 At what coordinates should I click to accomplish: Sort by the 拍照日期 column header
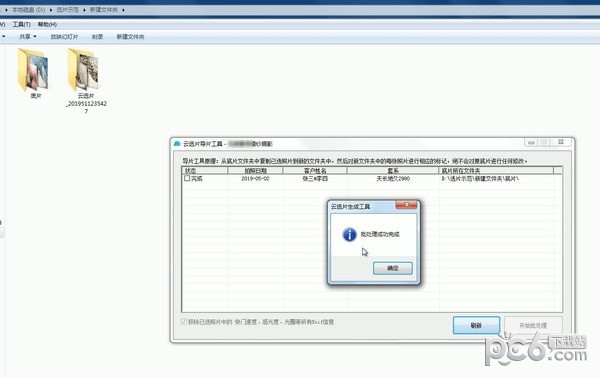[255, 171]
